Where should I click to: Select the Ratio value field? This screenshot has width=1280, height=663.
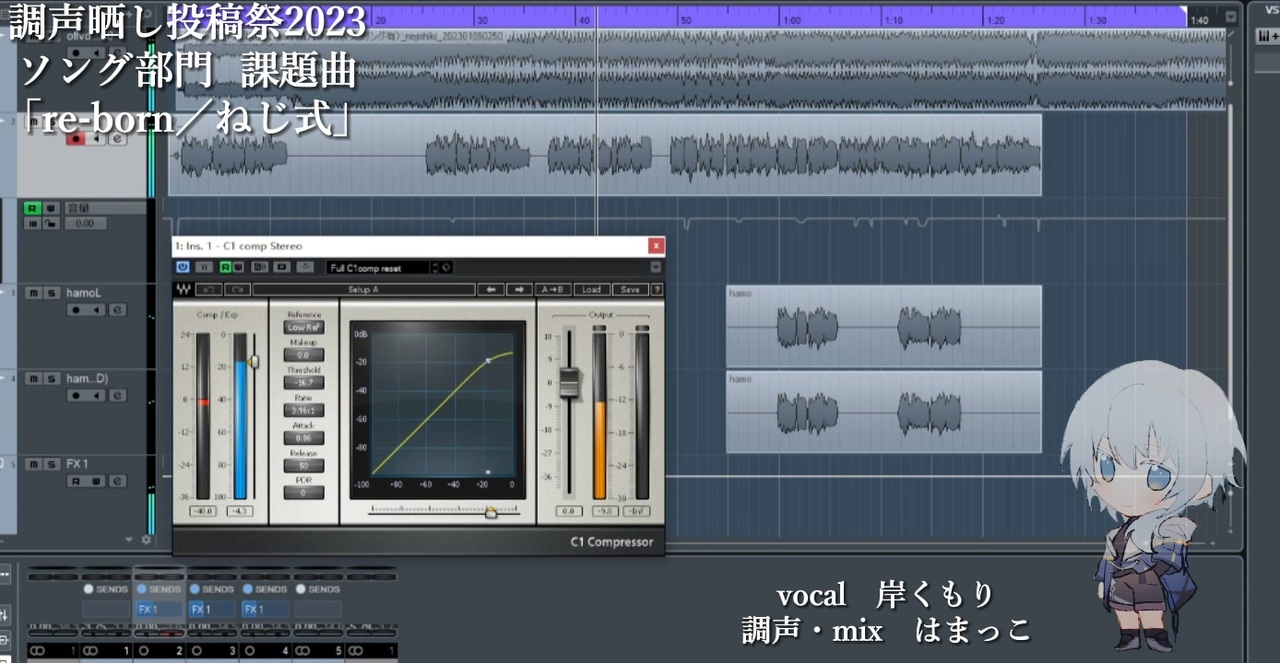[x=304, y=410]
